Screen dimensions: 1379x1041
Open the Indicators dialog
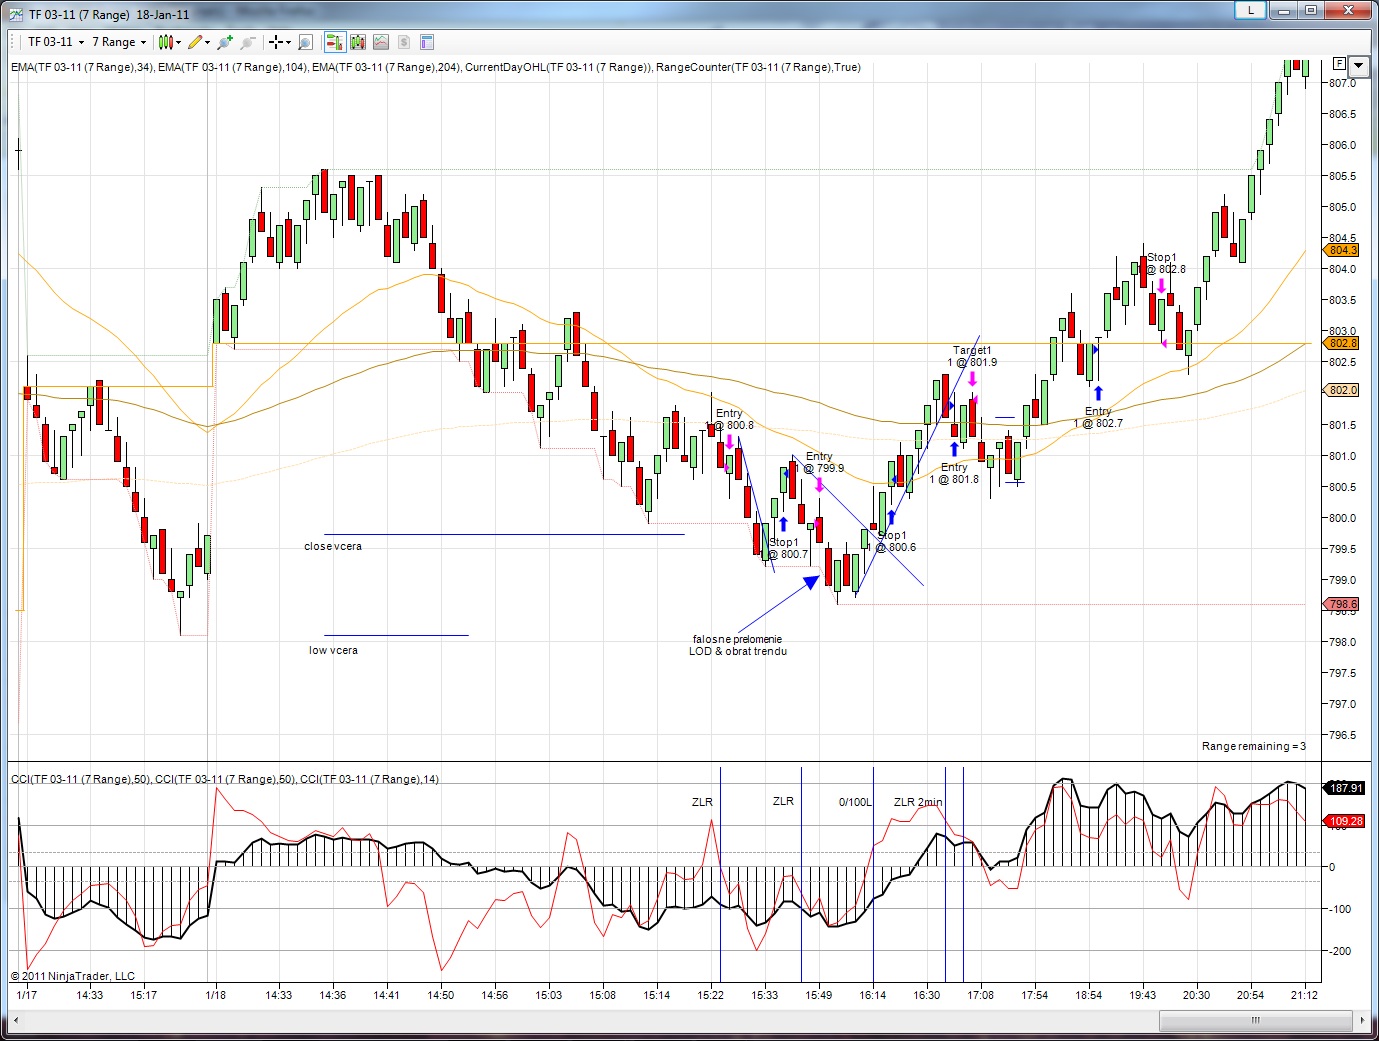point(380,42)
